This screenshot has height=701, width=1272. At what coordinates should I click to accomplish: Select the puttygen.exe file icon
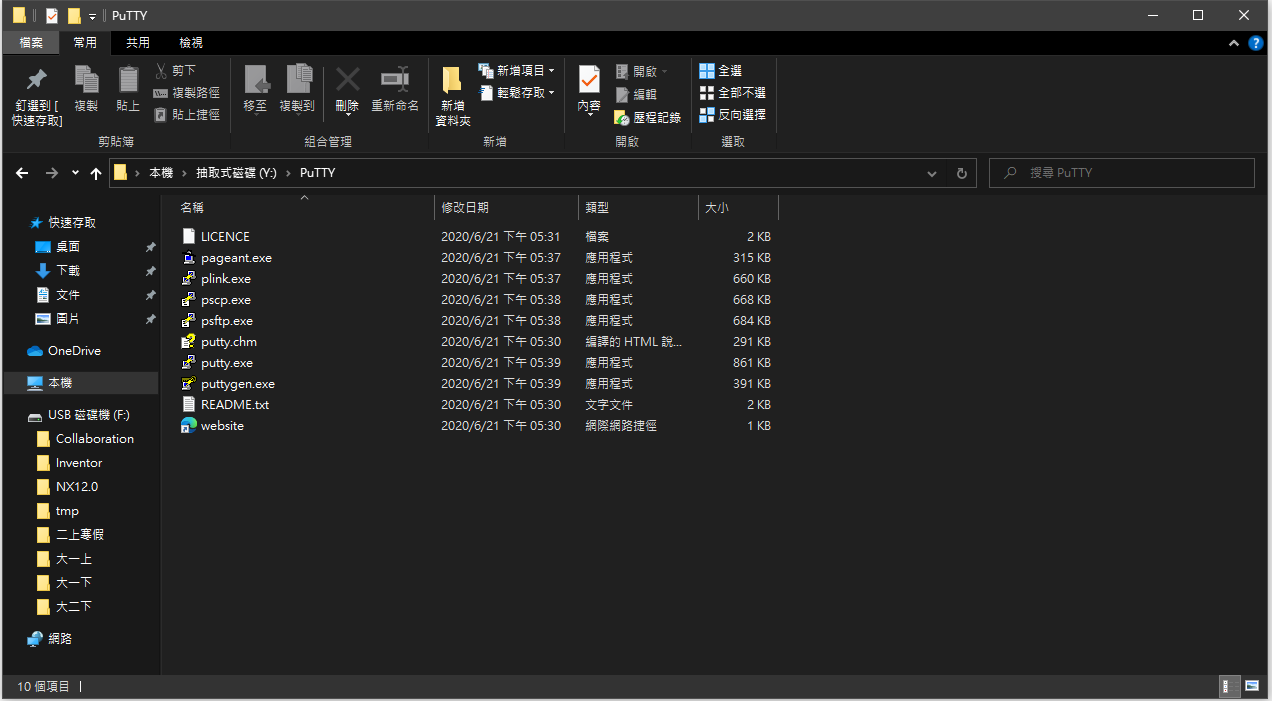tap(189, 384)
